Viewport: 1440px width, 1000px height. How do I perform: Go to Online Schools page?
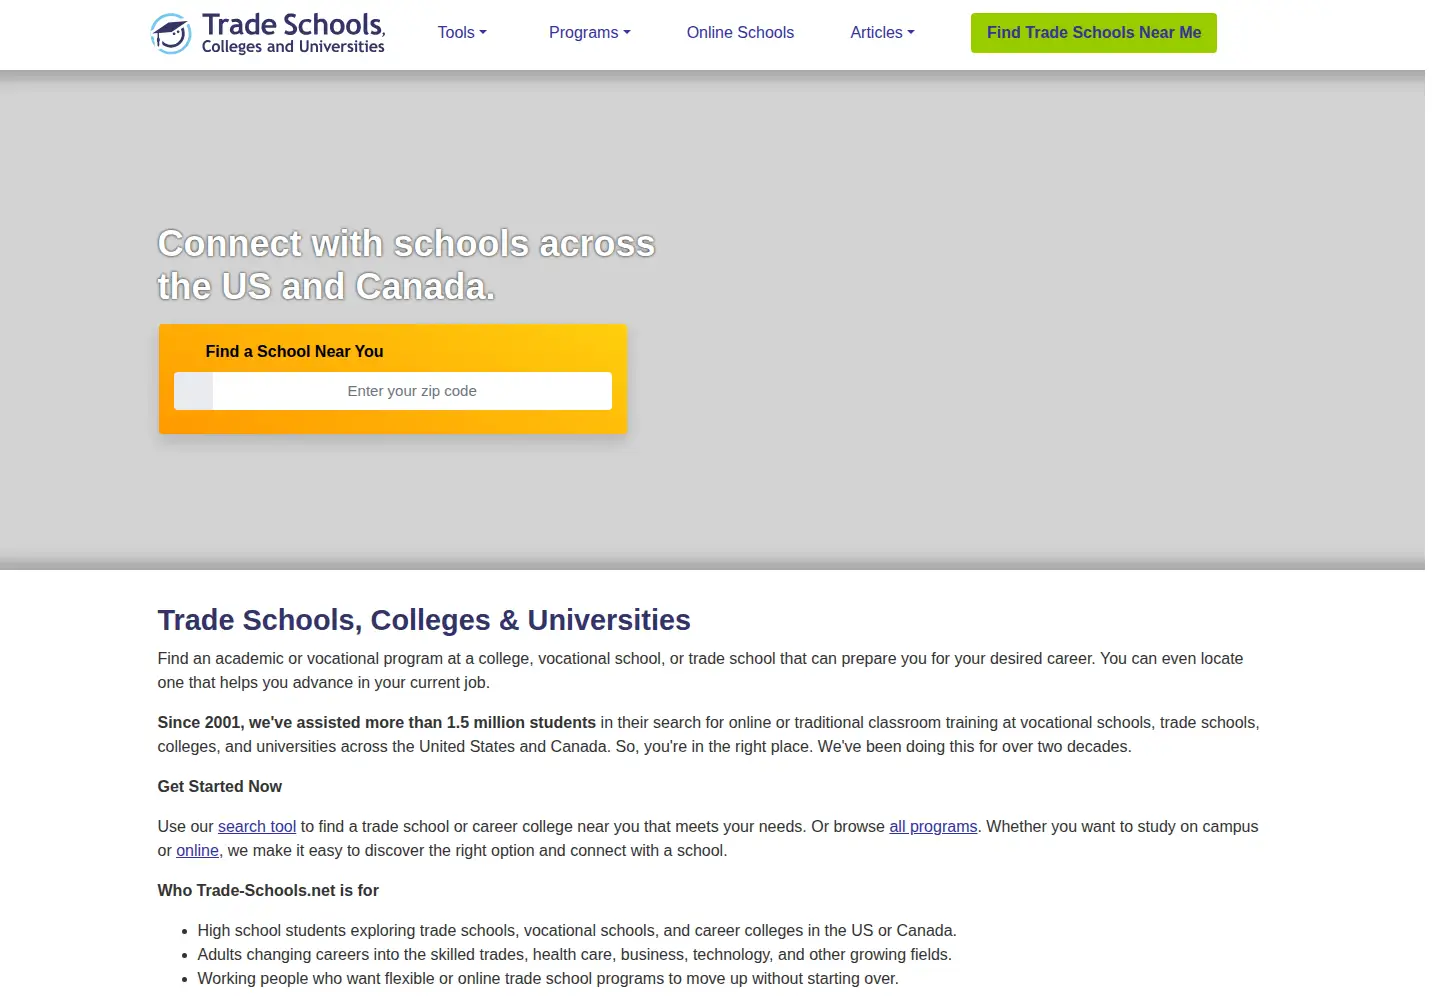pos(740,33)
